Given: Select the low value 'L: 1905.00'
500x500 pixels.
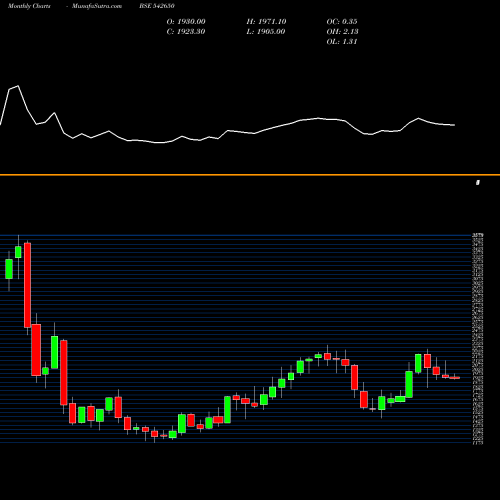Looking at the screenshot, I should [266, 32].
